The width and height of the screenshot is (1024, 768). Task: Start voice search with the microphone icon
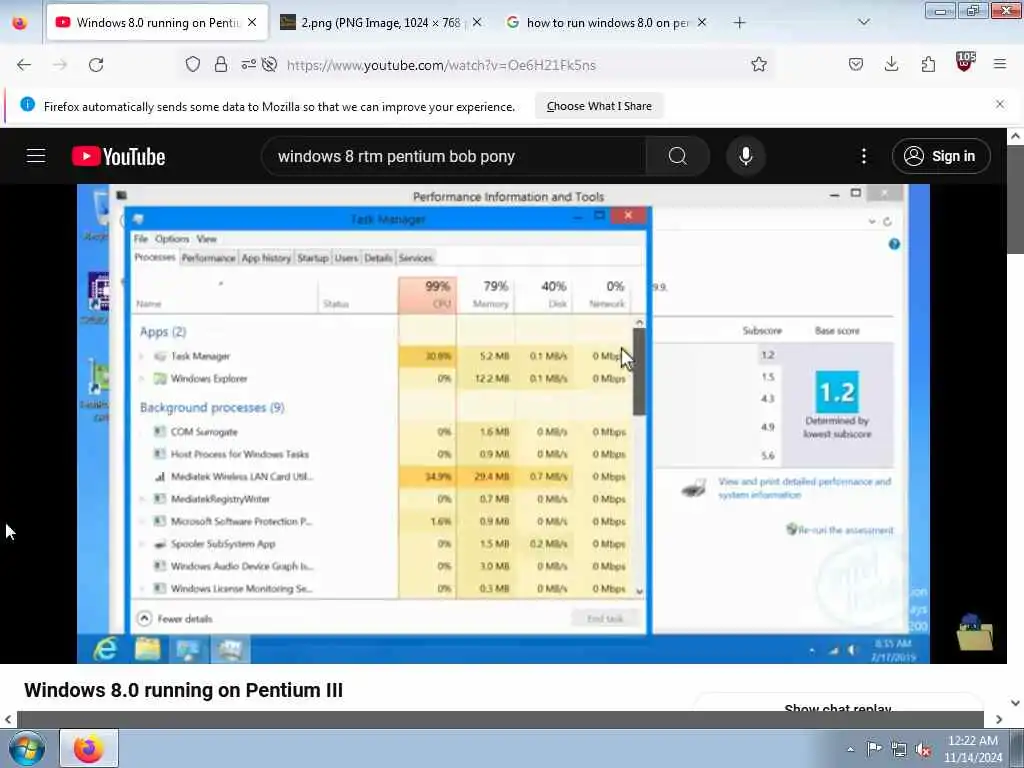745,156
